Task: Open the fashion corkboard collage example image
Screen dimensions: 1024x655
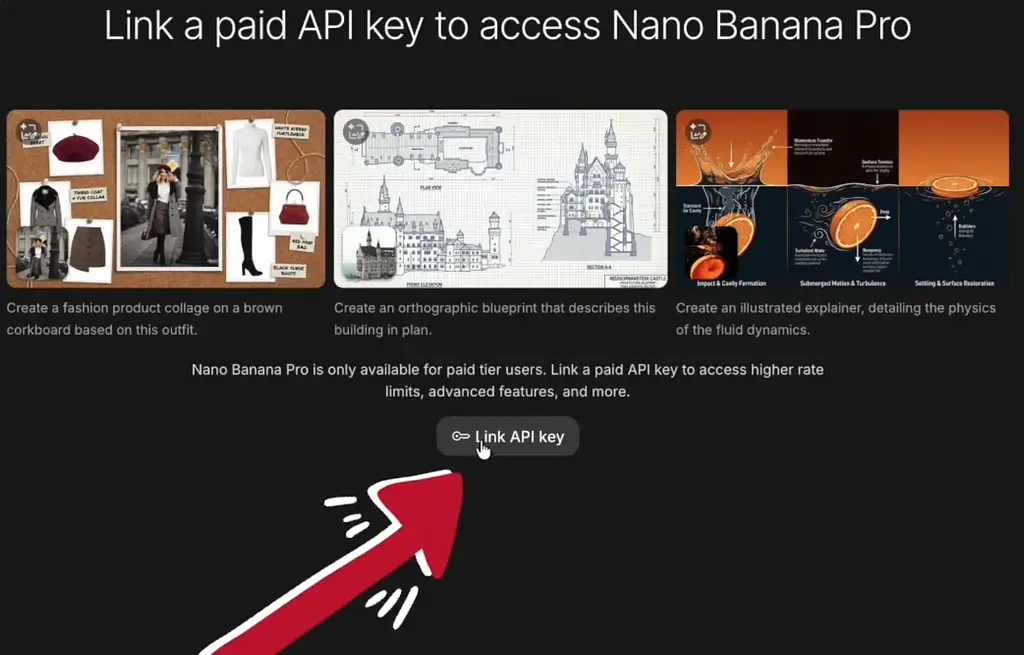Action: point(166,199)
